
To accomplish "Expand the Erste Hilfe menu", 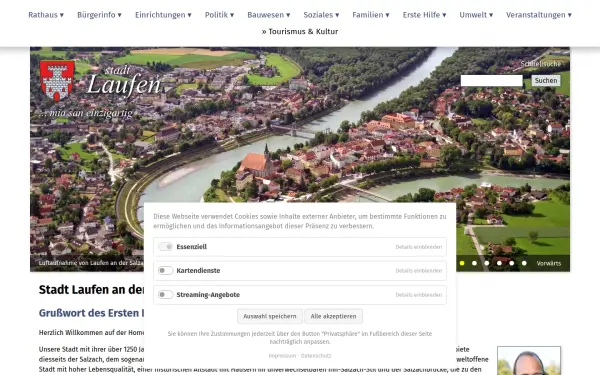I will click(x=424, y=15).
